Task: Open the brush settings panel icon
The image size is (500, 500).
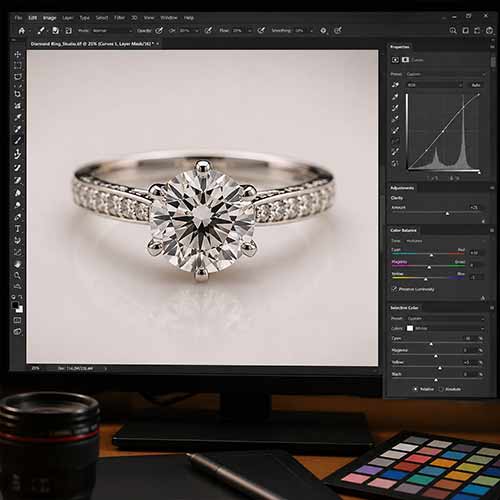Action: [x=56, y=31]
